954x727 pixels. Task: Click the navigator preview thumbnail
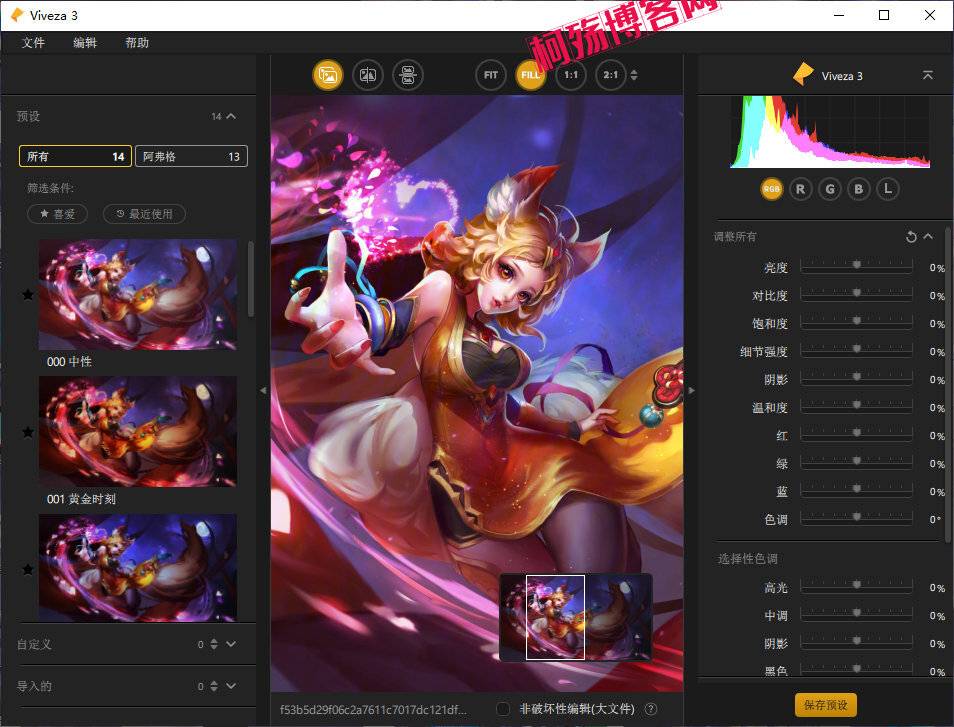coord(576,617)
